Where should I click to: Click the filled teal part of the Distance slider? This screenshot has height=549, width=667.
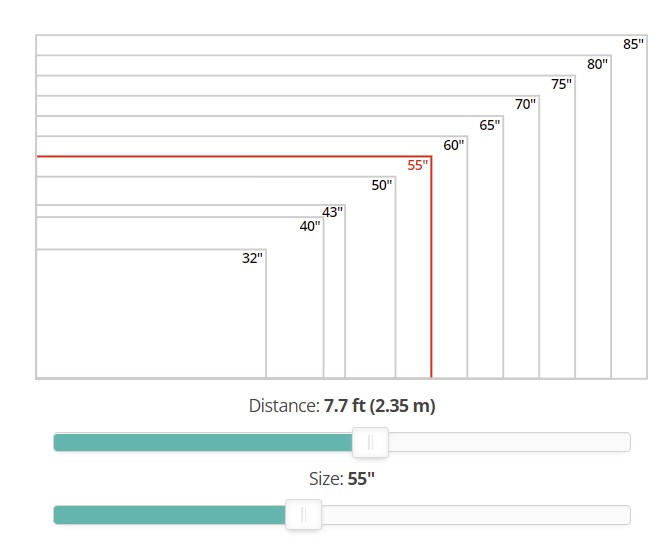point(203,442)
